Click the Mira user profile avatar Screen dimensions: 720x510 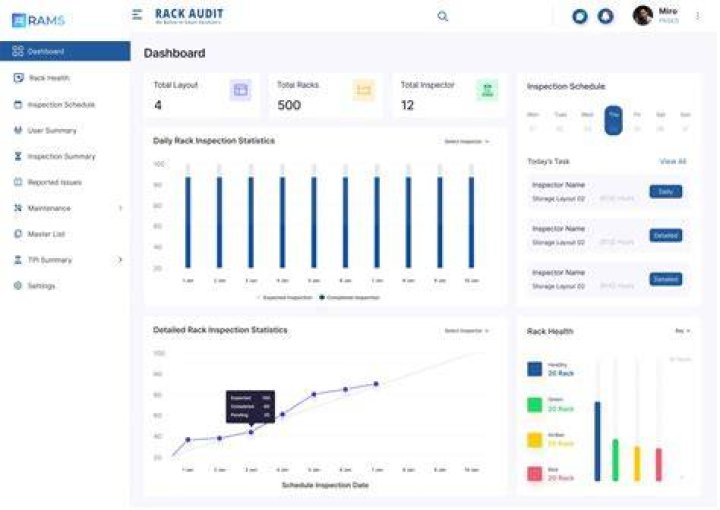pyautogui.click(x=642, y=16)
